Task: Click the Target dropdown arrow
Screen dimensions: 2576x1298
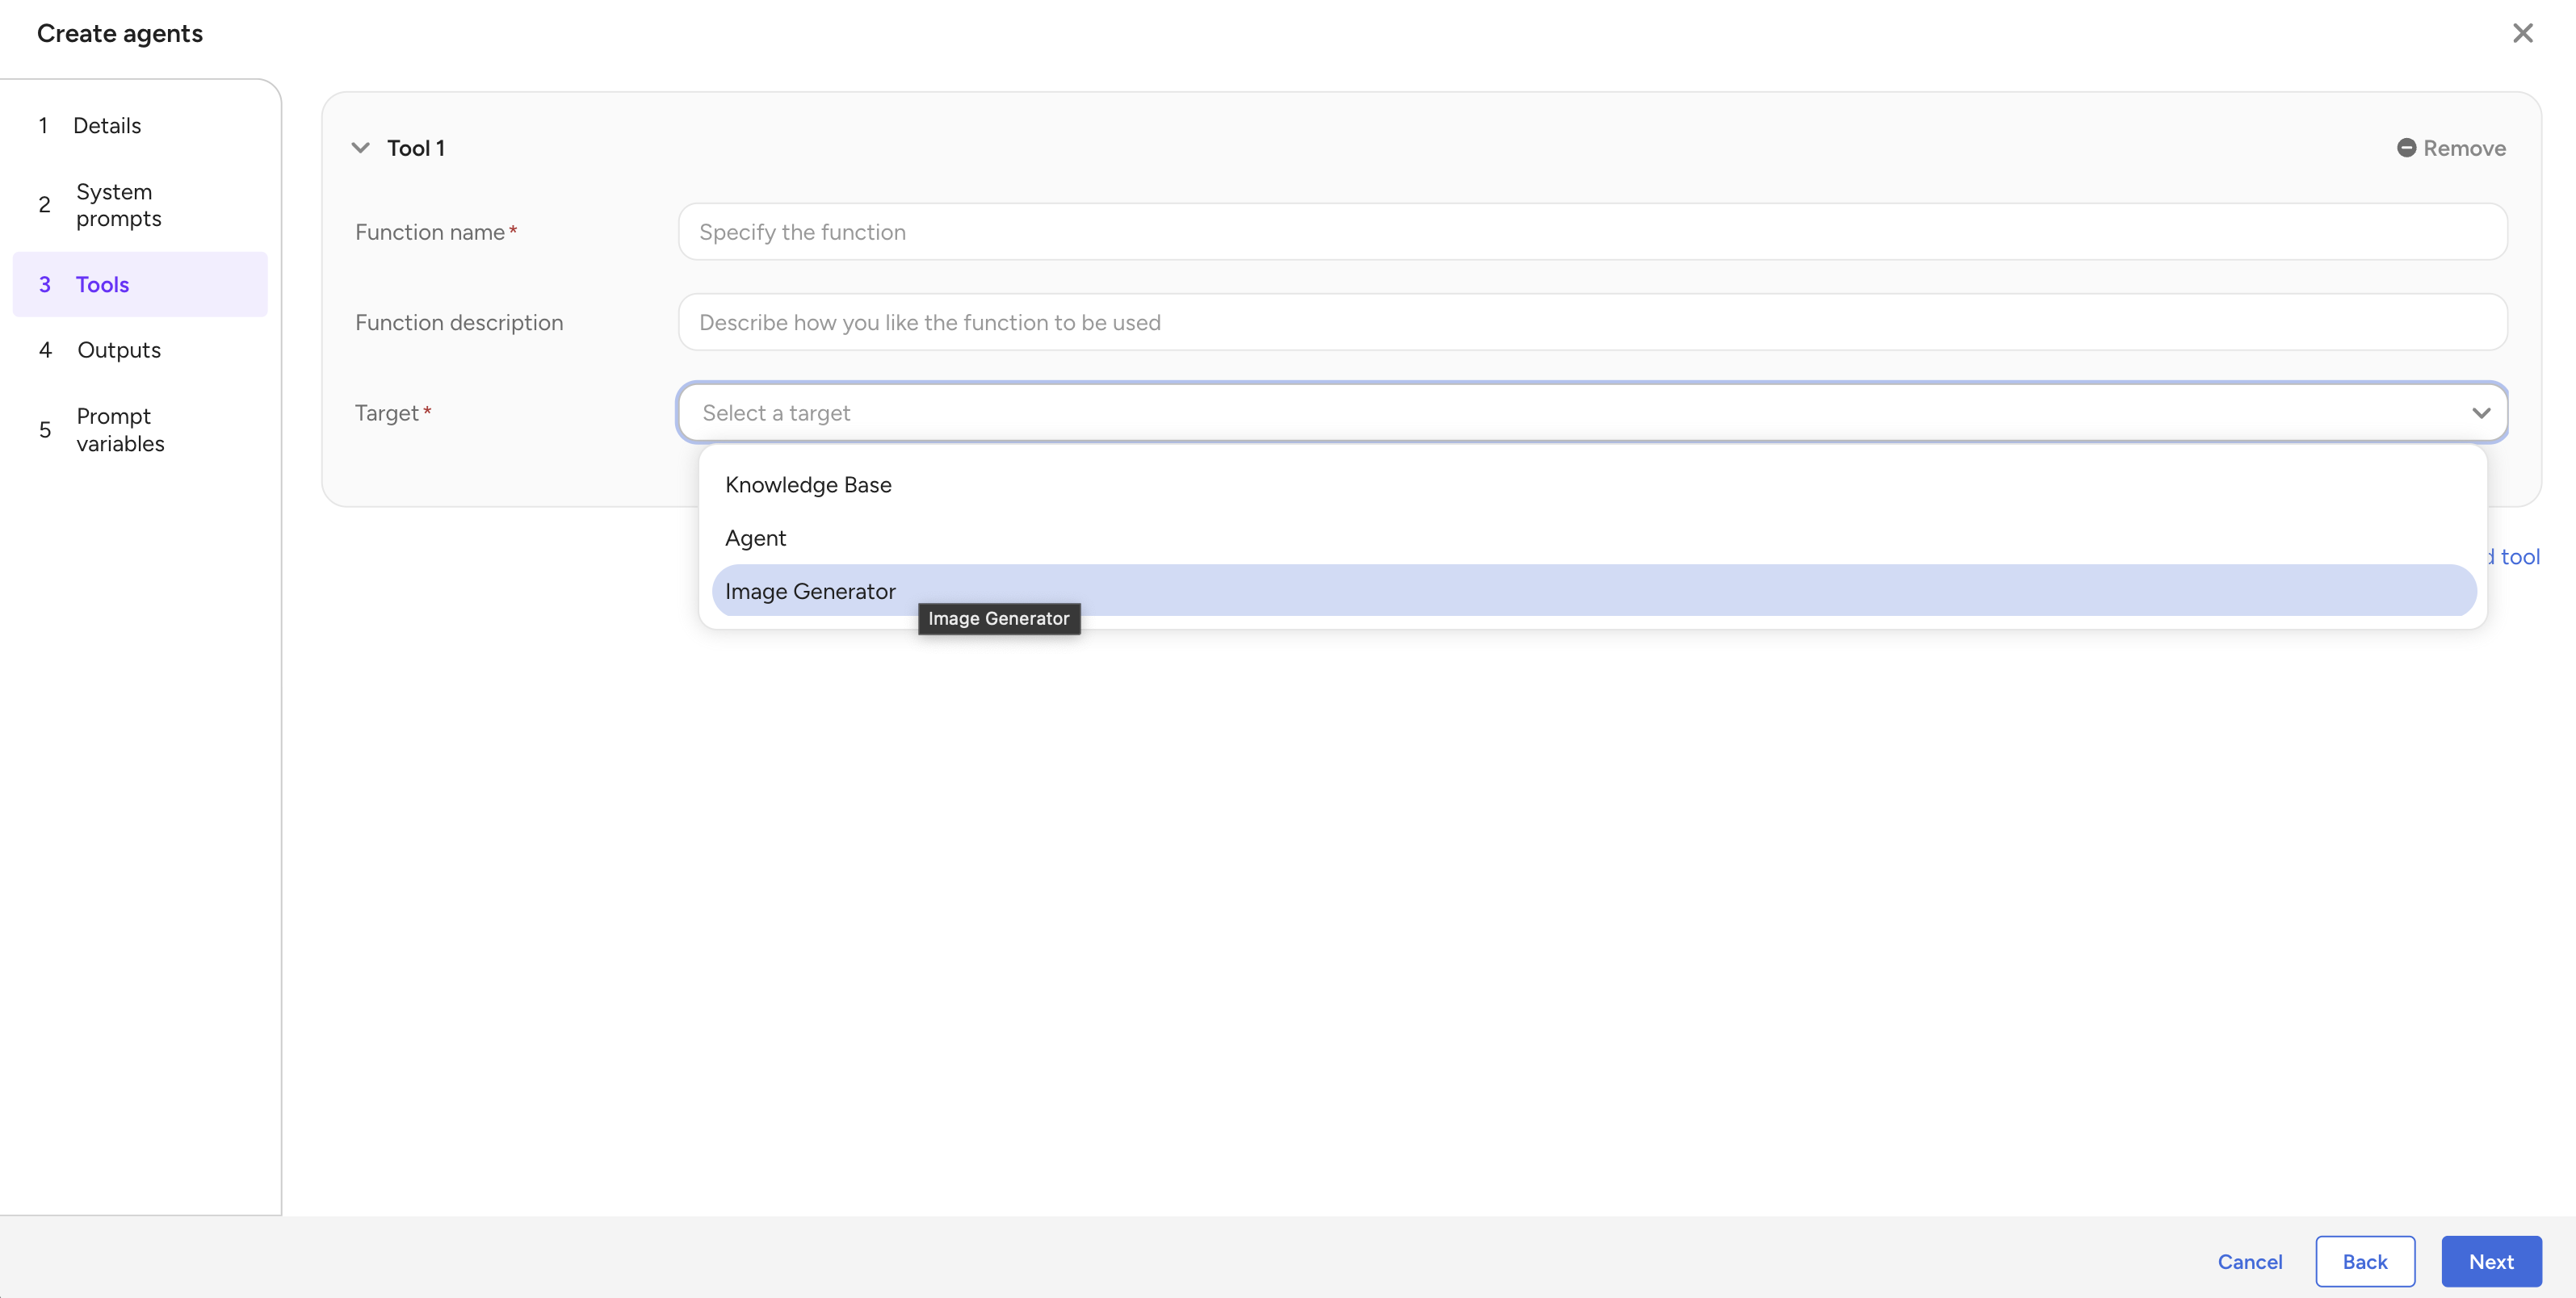Action: (x=2481, y=413)
